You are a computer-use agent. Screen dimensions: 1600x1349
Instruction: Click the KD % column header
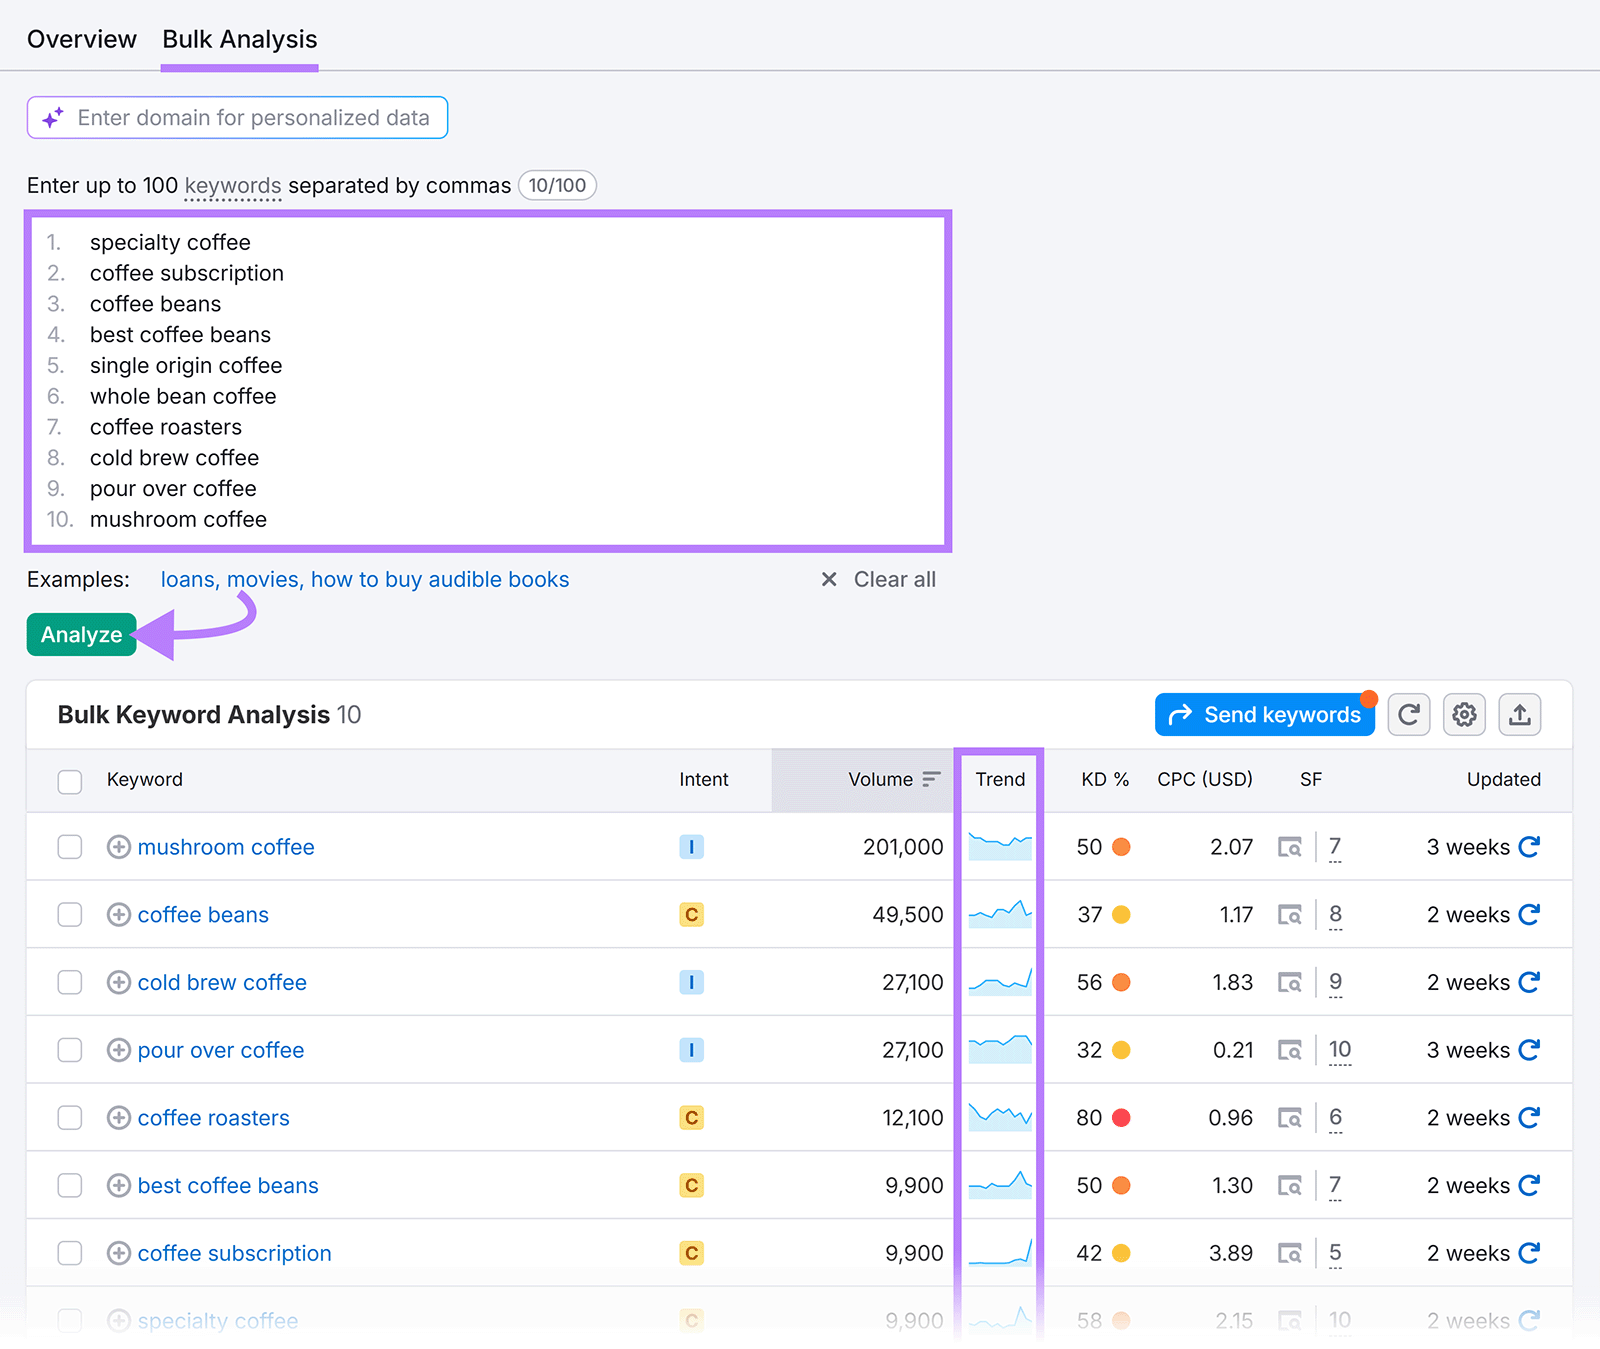[1105, 780]
